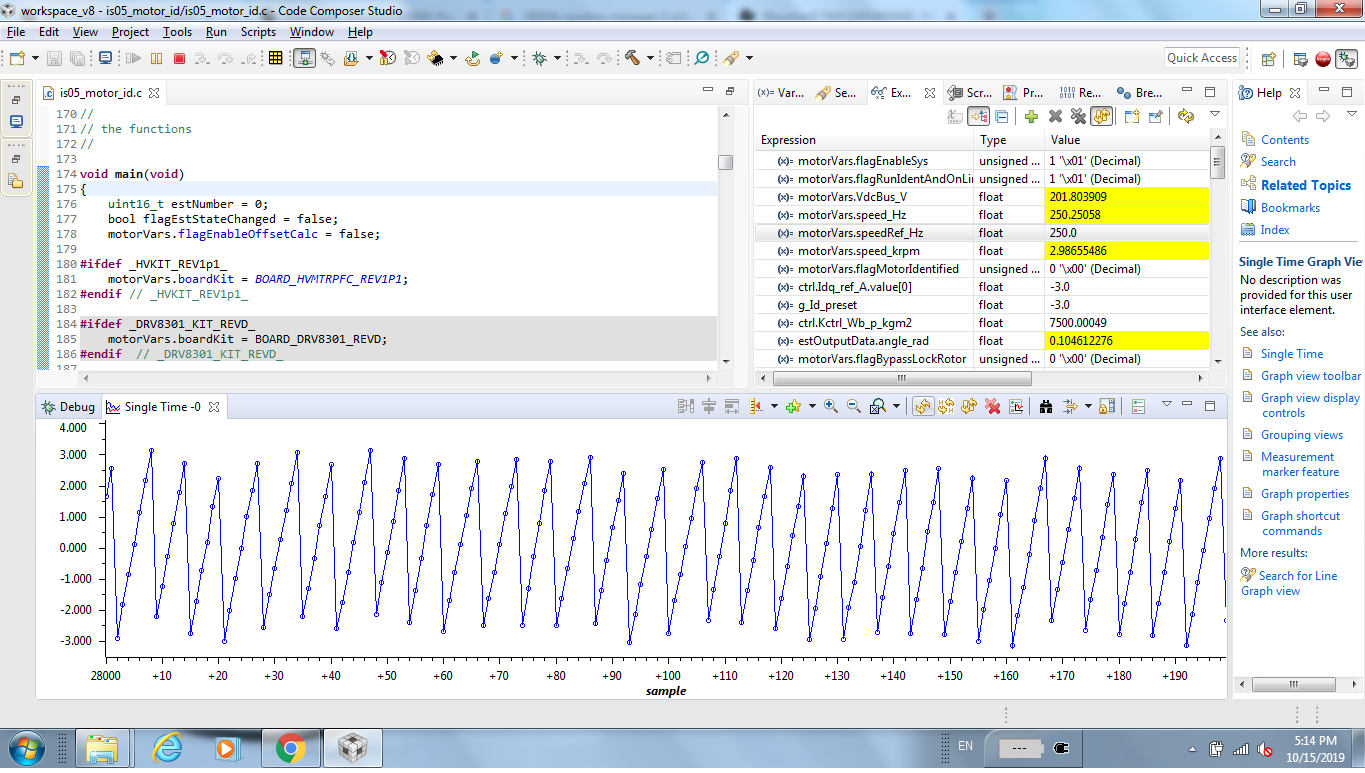Open the graph's Find tool binoculars
This screenshot has width=1365, height=773.
pyautogui.click(x=1045, y=406)
